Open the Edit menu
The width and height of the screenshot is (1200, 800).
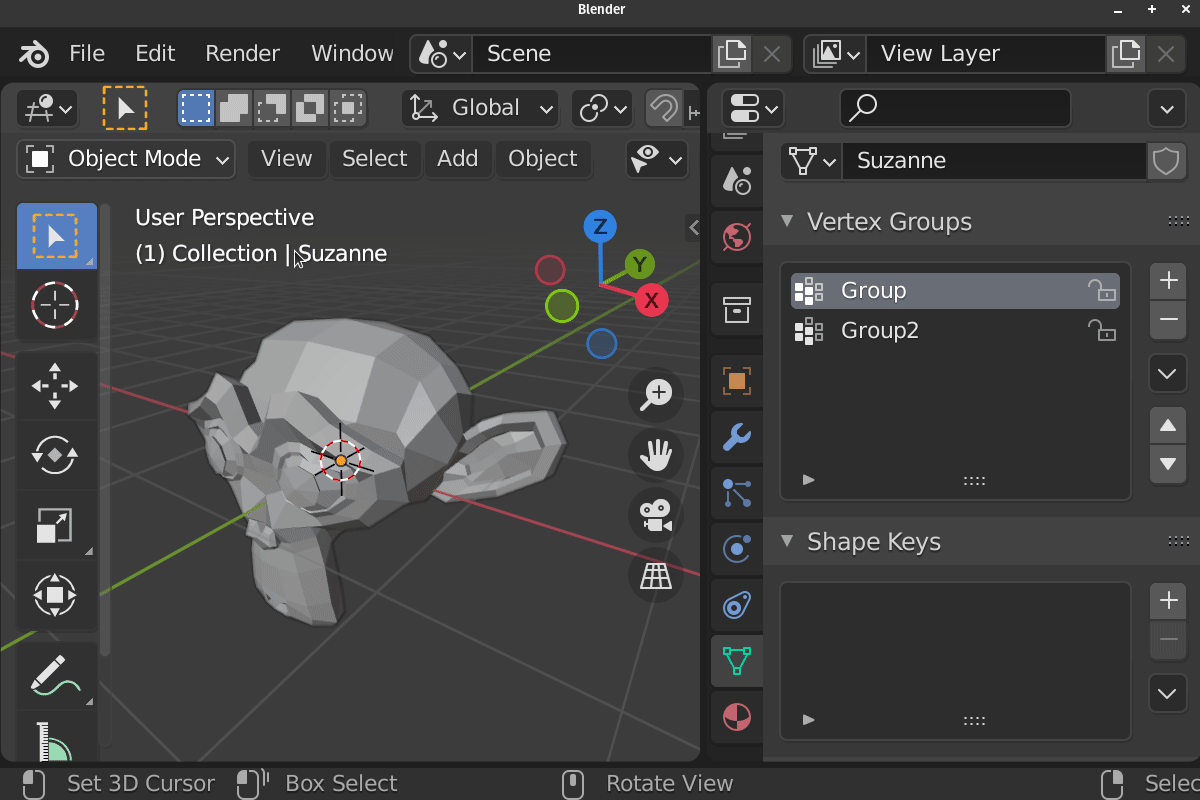155,54
